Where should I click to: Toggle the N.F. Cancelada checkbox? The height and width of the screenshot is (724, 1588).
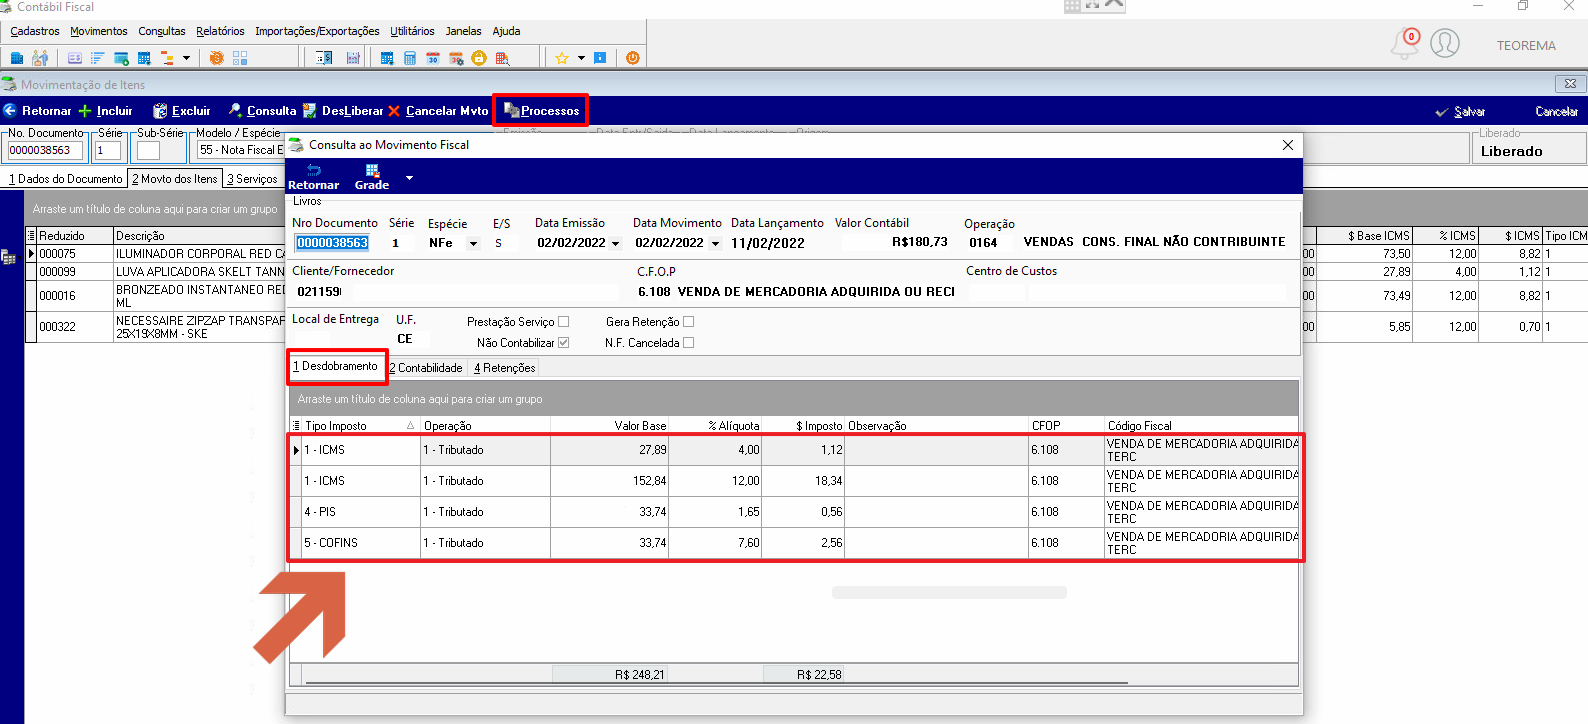click(x=688, y=343)
